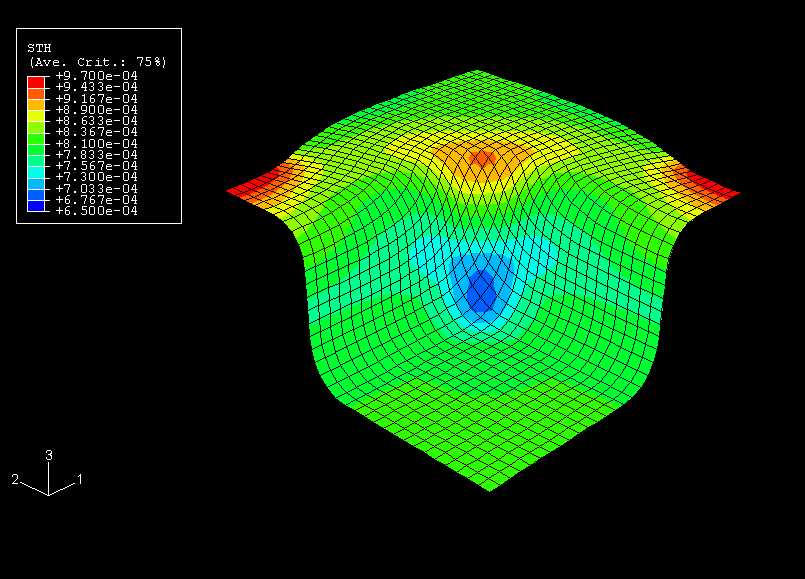Pick the dark blue minimum thickness region

point(482,291)
